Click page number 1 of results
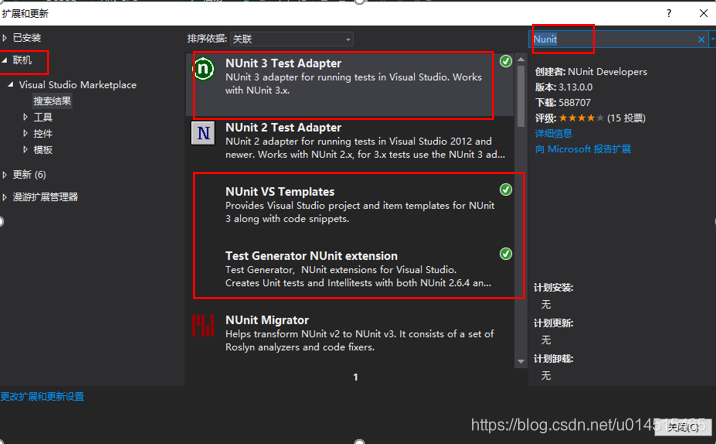The width and height of the screenshot is (716, 444). (x=355, y=377)
